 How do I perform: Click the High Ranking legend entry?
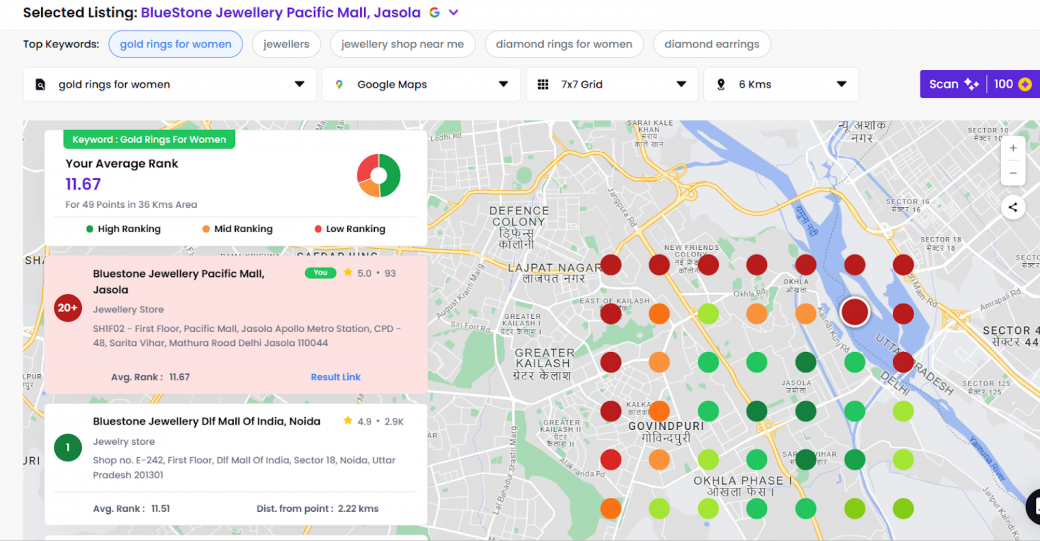[x=123, y=229]
